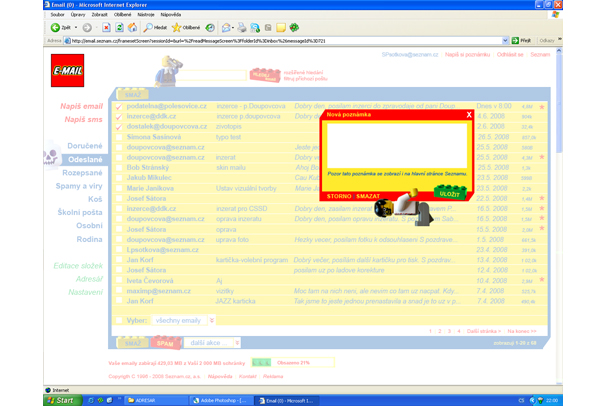Open the address bar URL dropdown arrow
Screen dimensions: 606x406
pos(505,41)
